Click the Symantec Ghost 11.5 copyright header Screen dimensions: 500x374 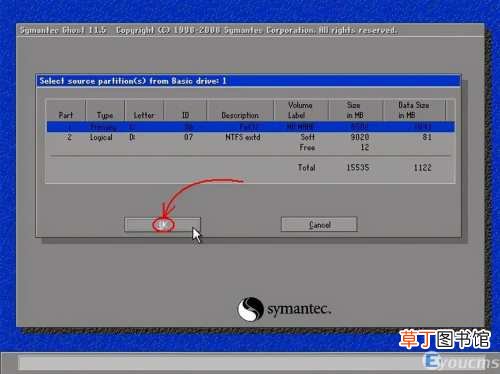coord(208,30)
